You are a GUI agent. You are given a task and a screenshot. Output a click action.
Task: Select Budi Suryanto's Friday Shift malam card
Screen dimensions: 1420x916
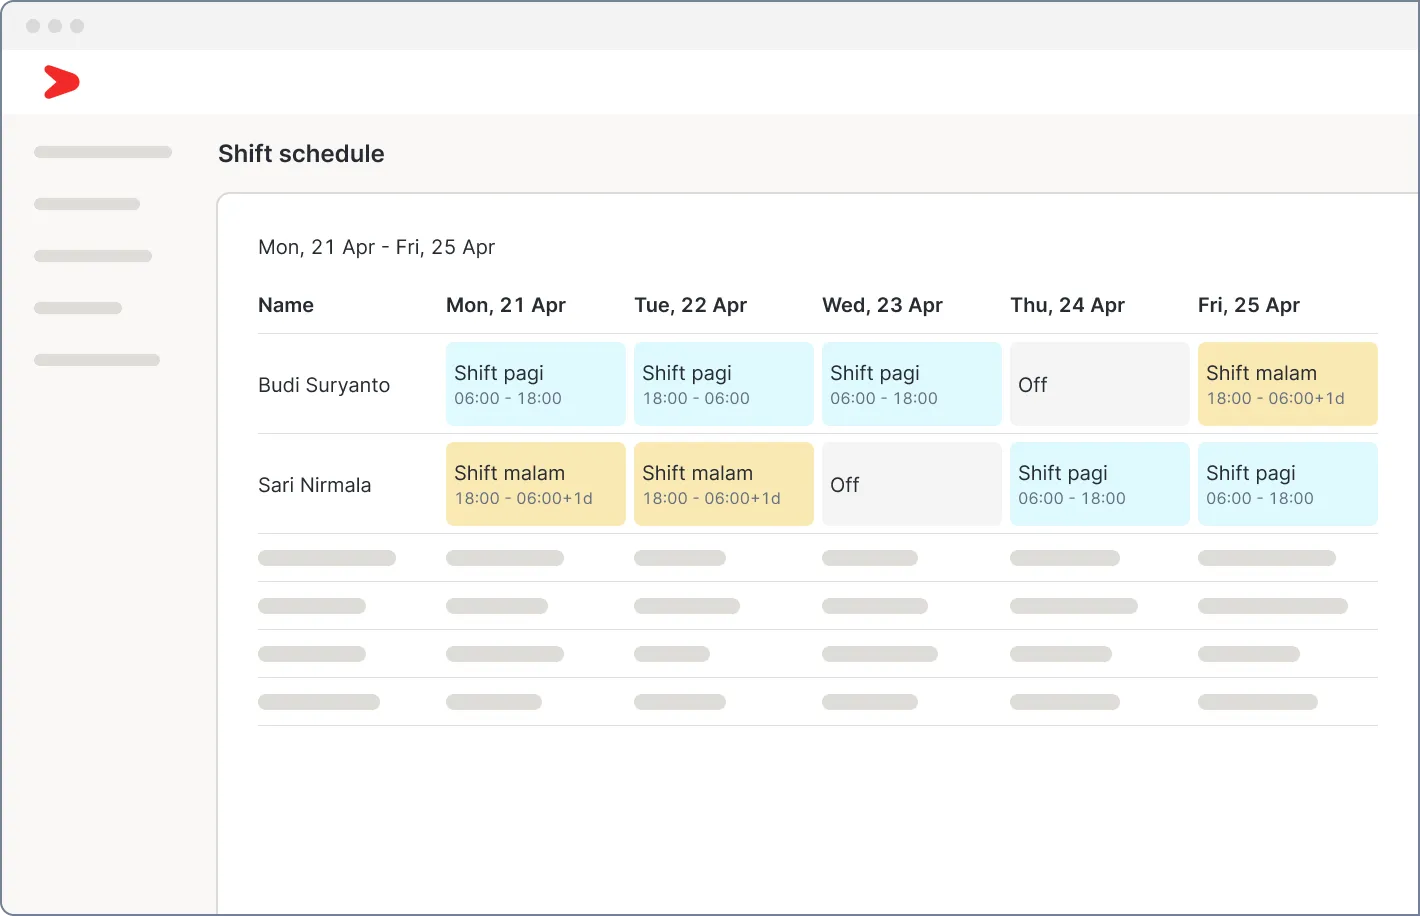point(1288,384)
